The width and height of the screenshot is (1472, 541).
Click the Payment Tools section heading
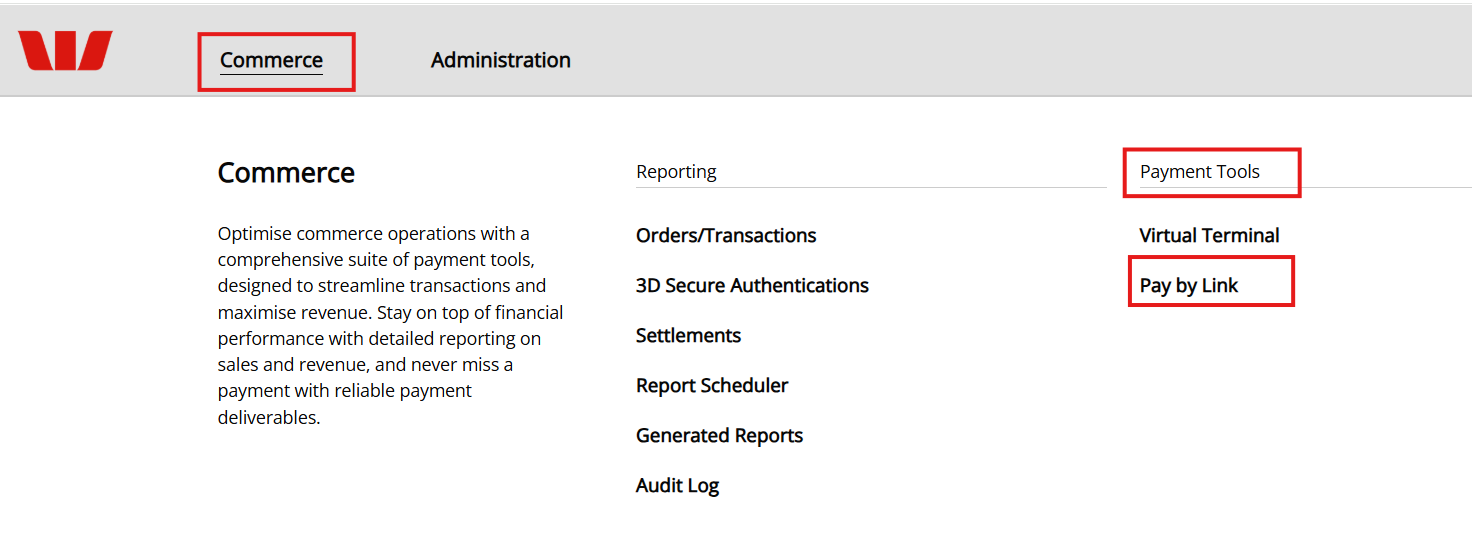(x=1200, y=171)
